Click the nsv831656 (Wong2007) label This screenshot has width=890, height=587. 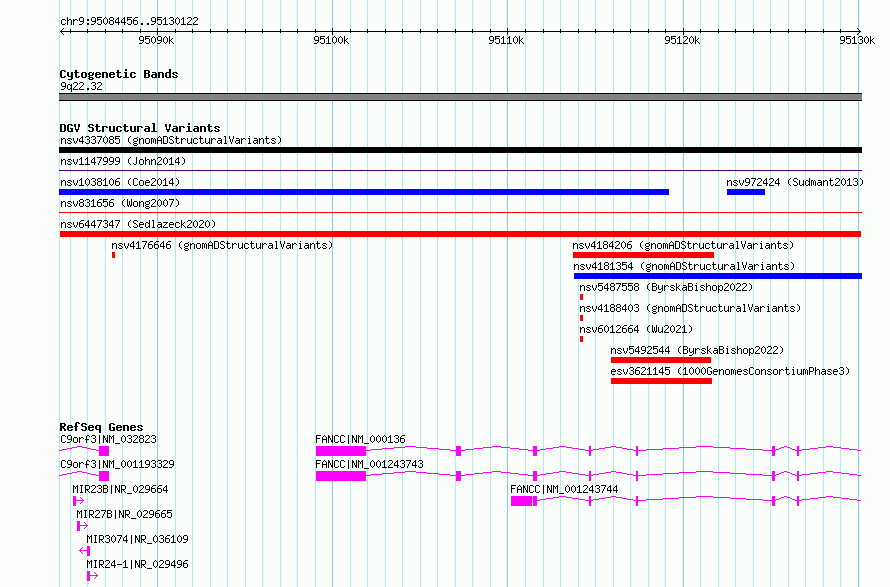pyautogui.click(x=120, y=203)
